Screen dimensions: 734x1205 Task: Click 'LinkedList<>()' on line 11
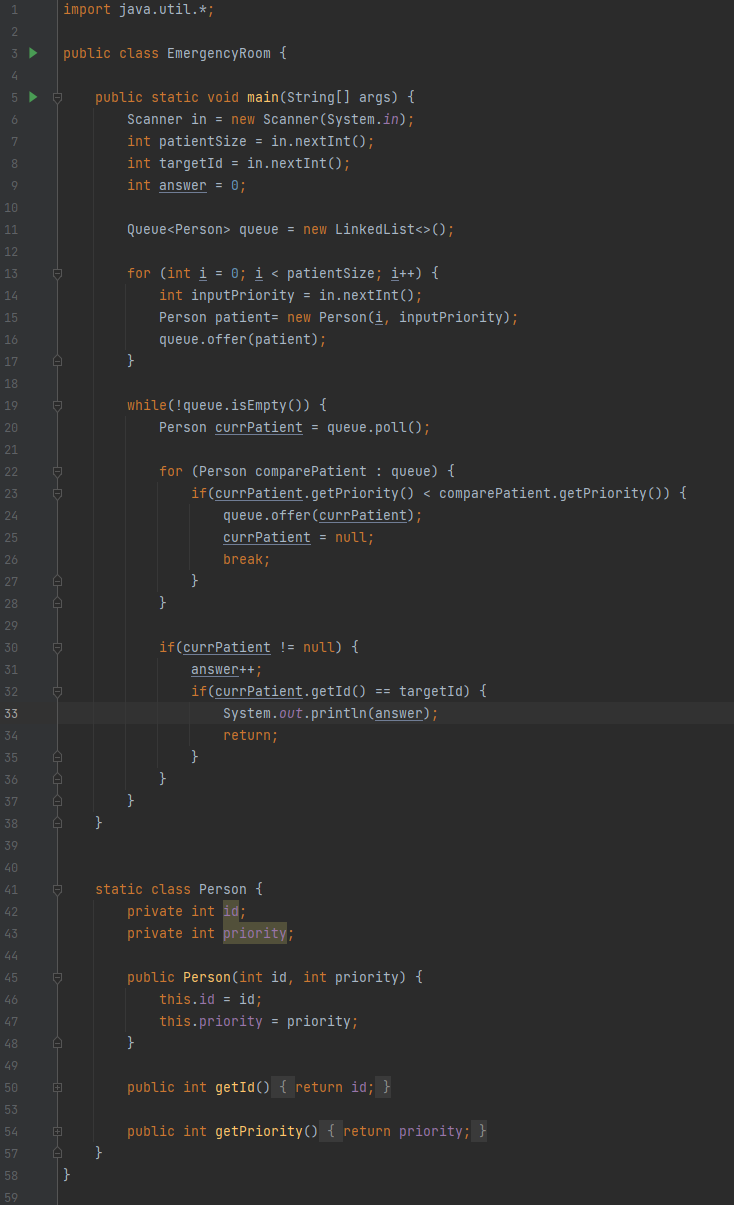[x=391, y=229]
